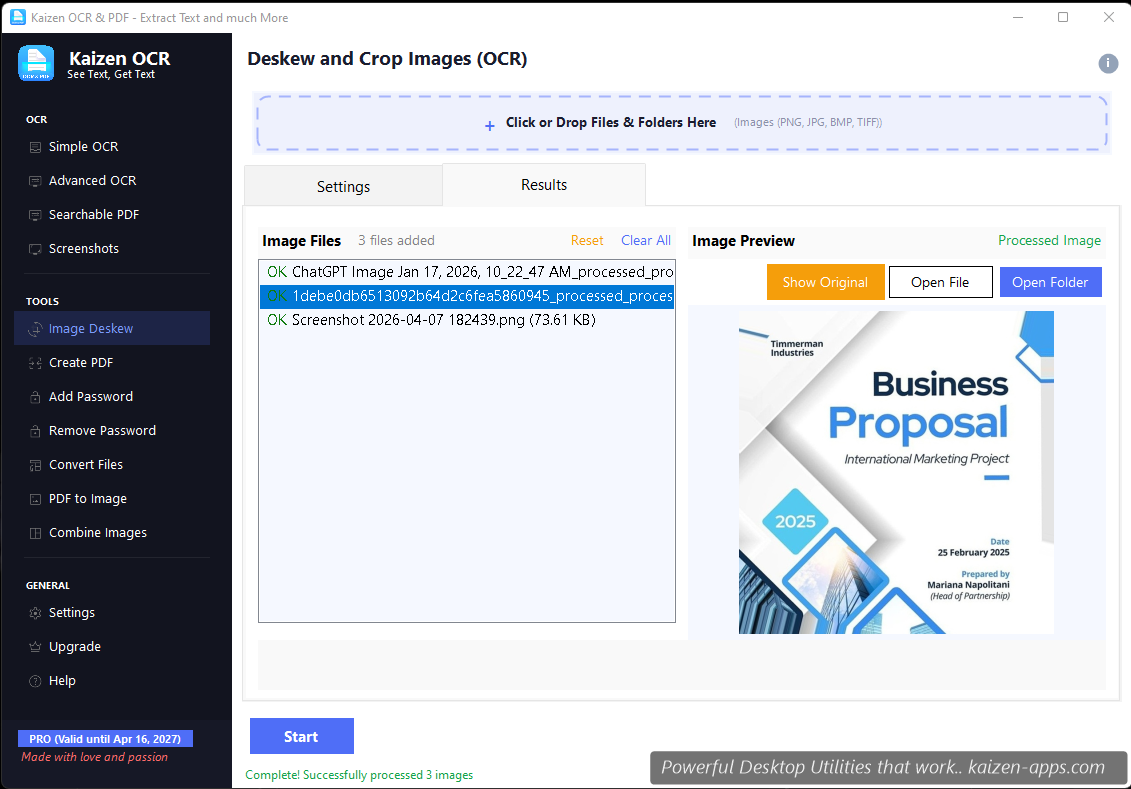Click the Business Proposal preview image
The height and width of the screenshot is (789, 1131).
pyautogui.click(x=896, y=472)
